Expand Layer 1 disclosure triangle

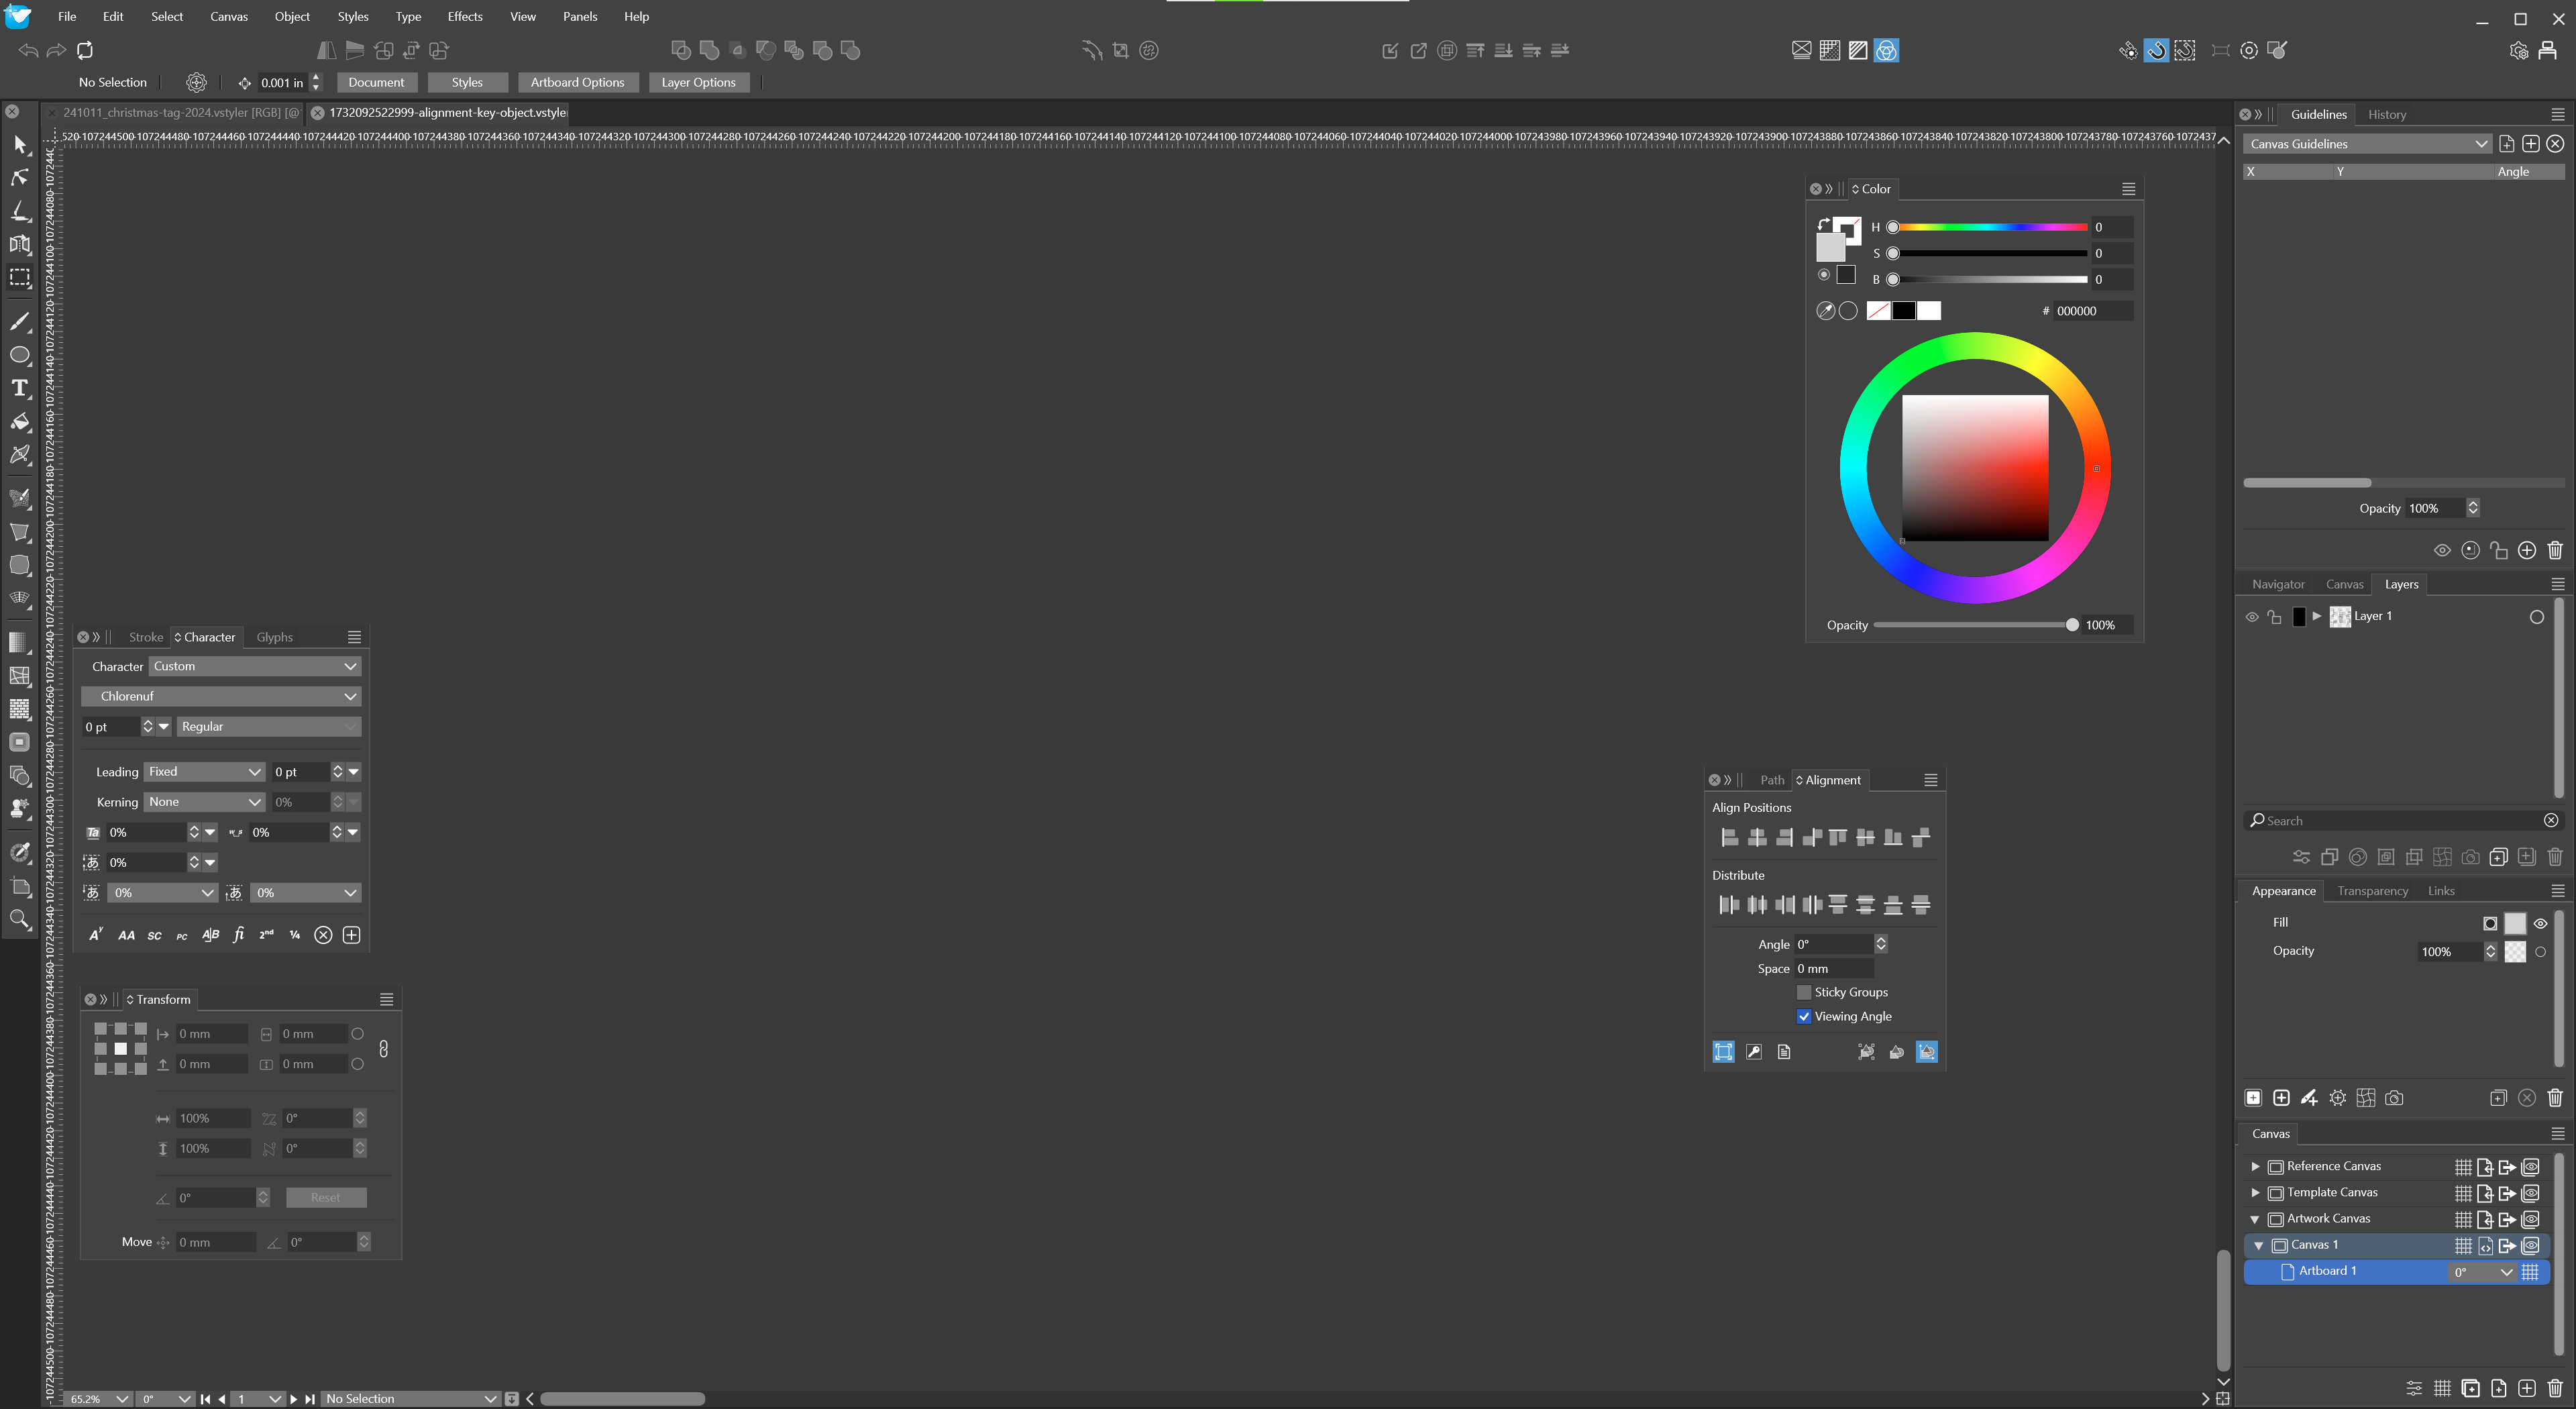(x=2317, y=616)
